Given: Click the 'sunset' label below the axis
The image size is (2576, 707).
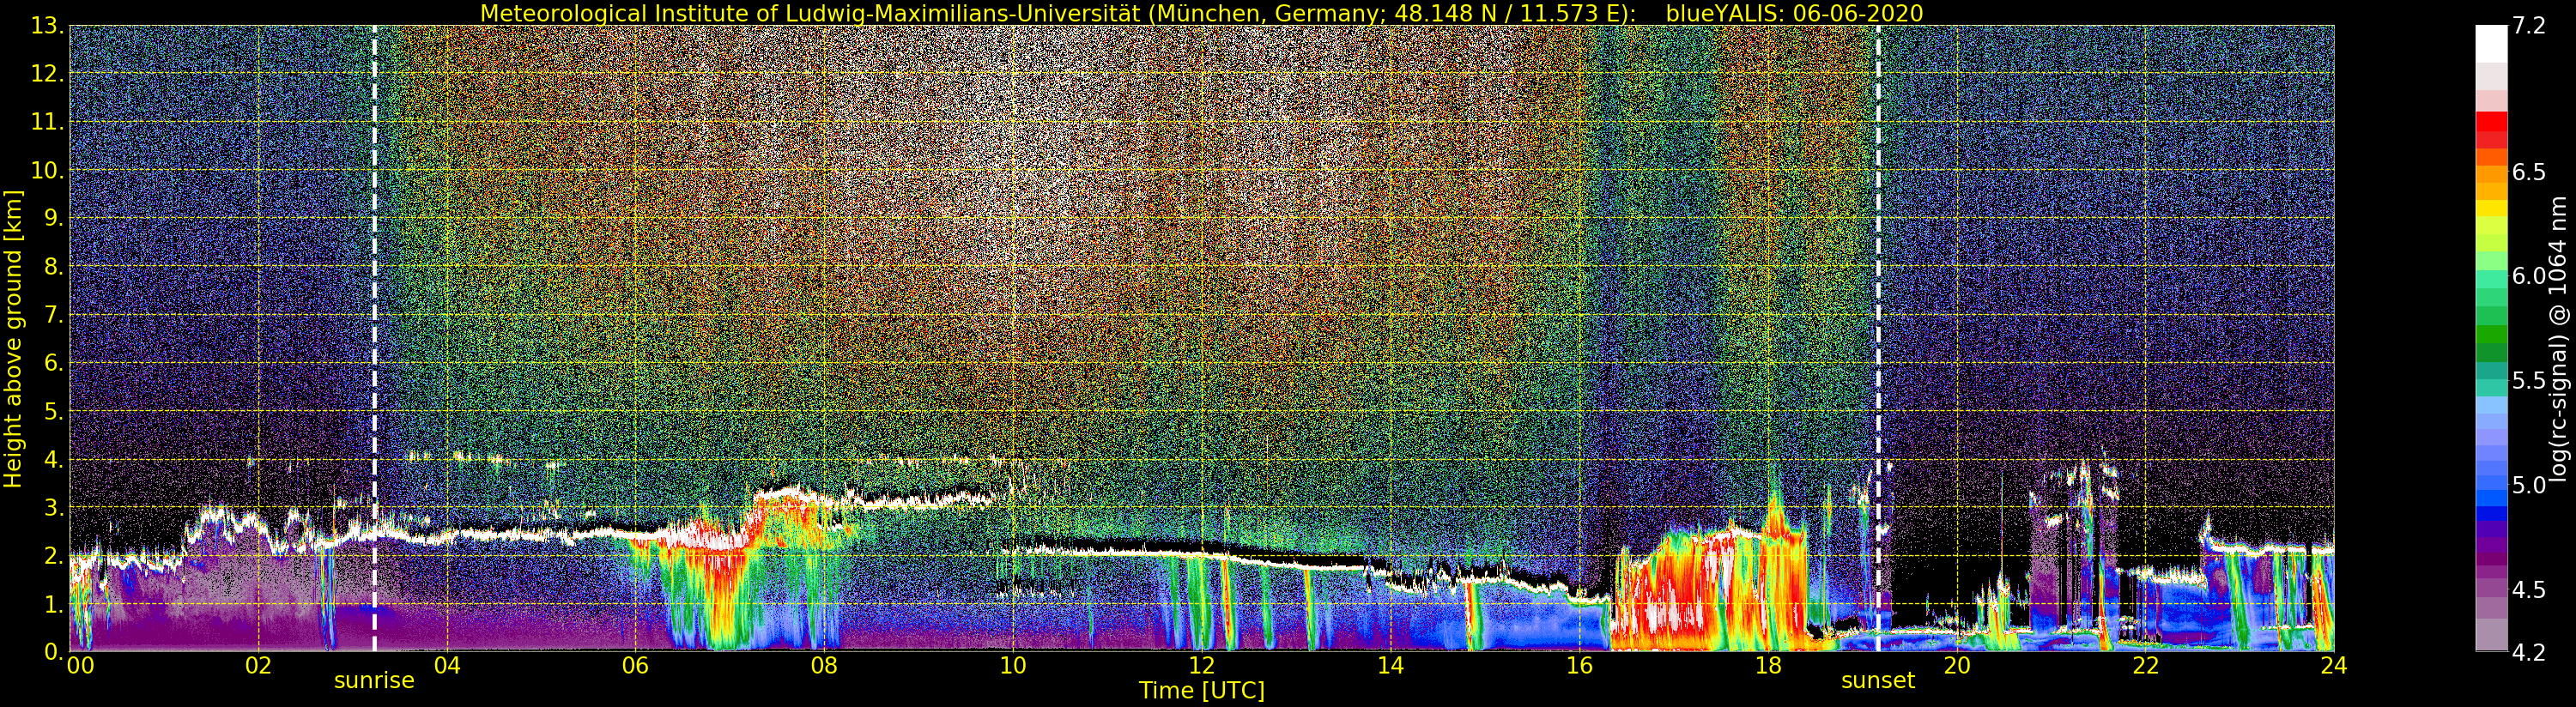Looking at the screenshot, I should [x=1878, y=681].
